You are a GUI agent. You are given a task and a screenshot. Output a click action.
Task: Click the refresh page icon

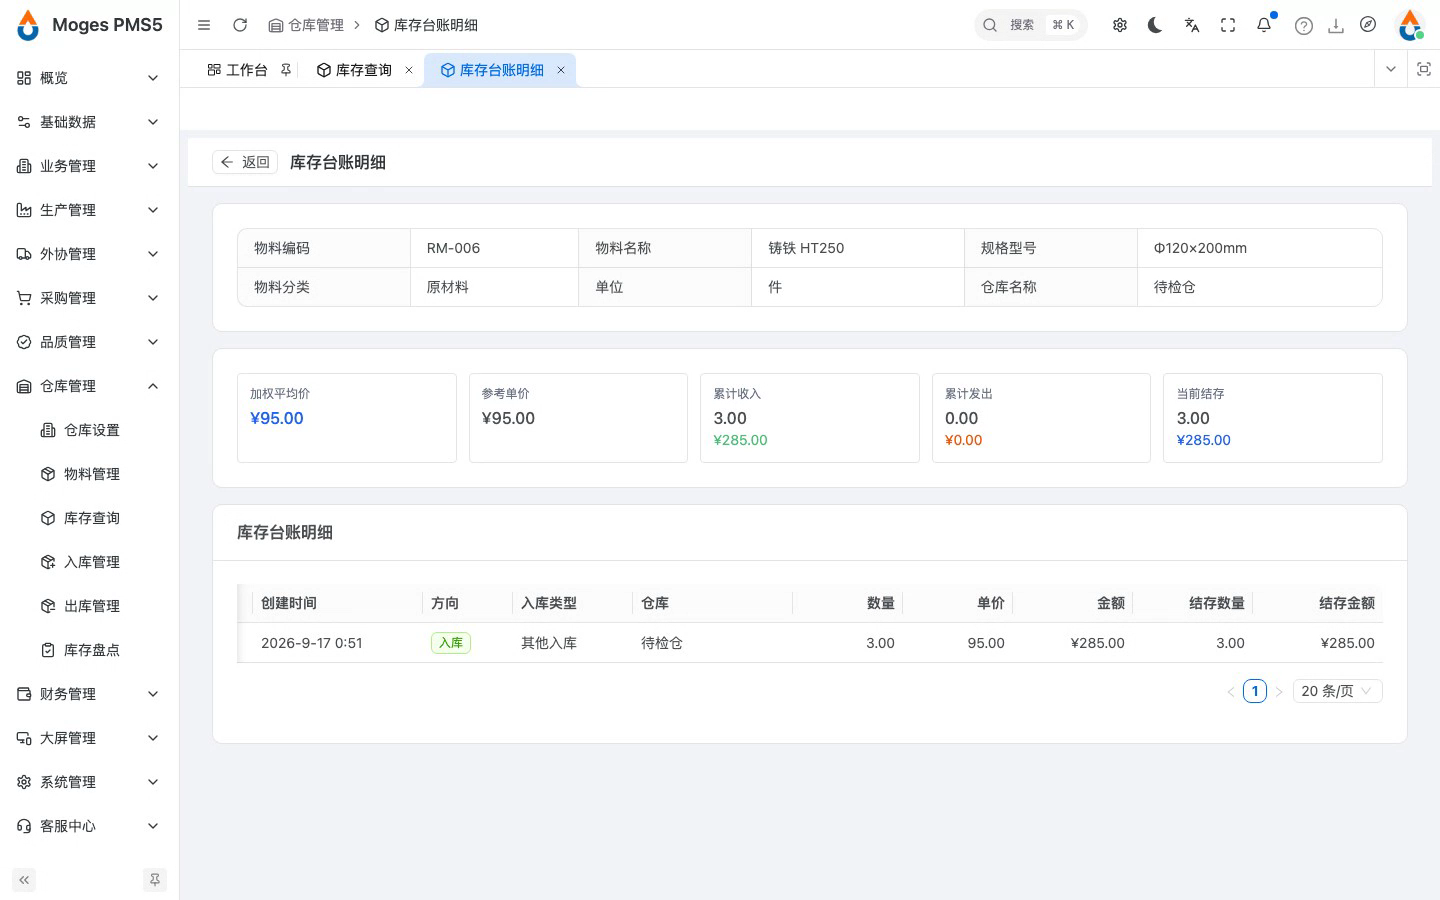[x=240, y=25]
